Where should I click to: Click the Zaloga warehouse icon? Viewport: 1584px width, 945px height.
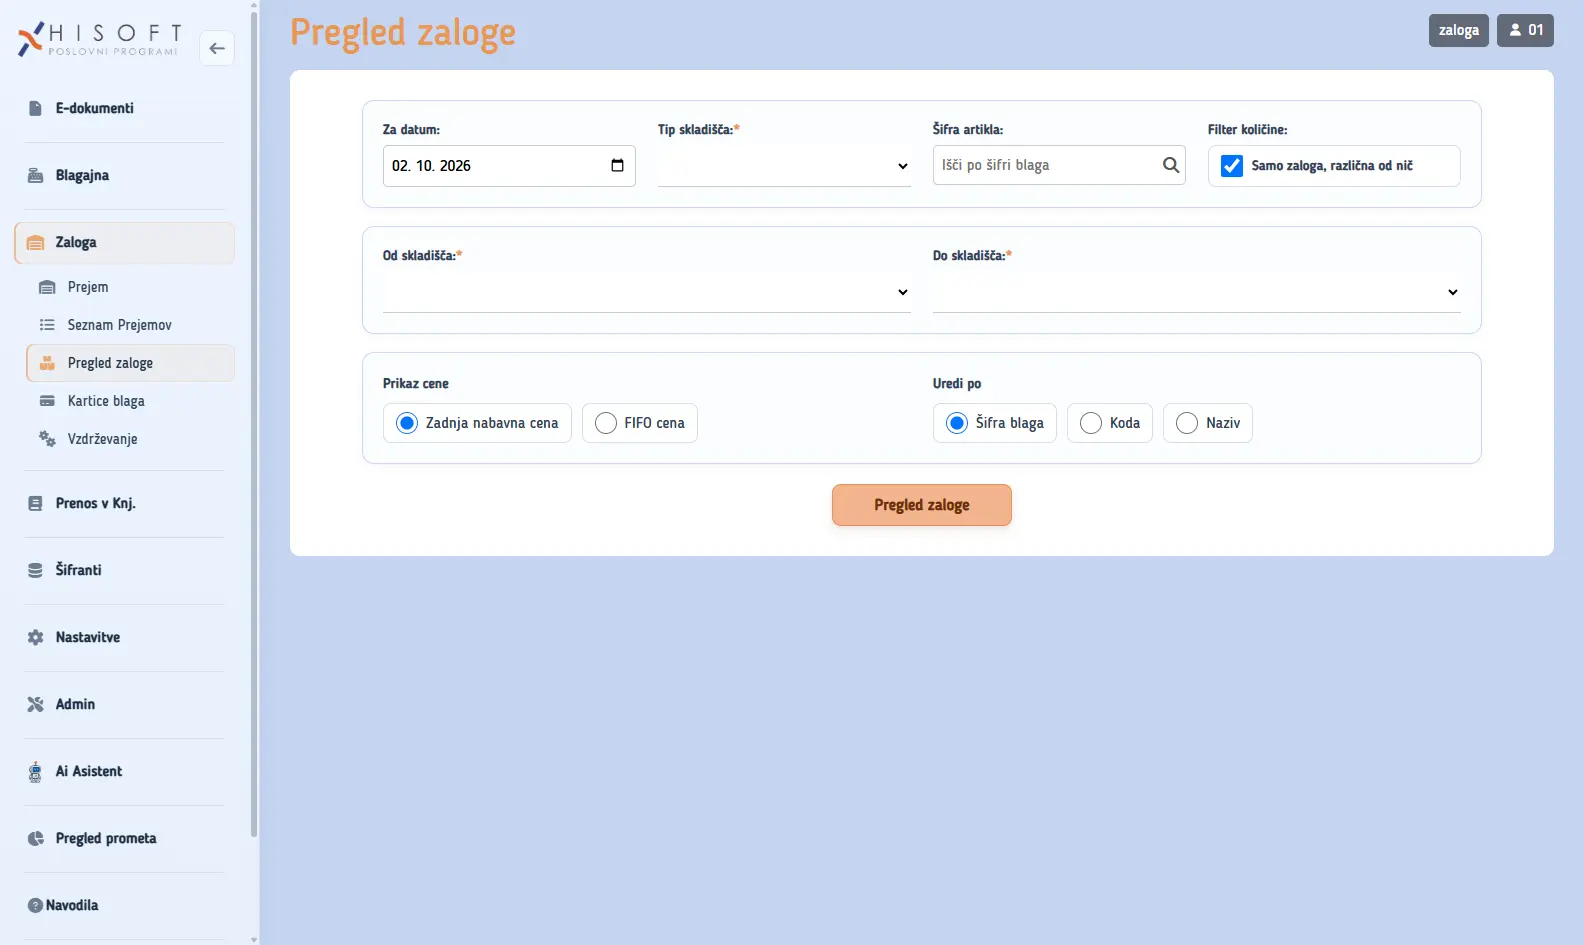click(36, 242)
